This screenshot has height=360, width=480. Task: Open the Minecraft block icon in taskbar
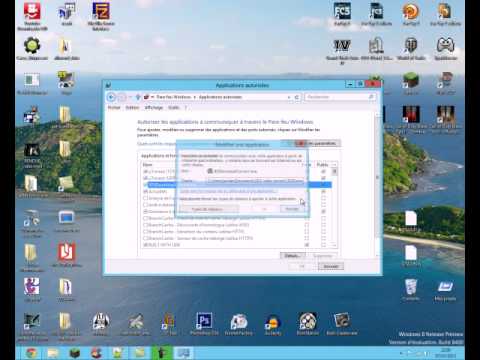coord(75,353)
